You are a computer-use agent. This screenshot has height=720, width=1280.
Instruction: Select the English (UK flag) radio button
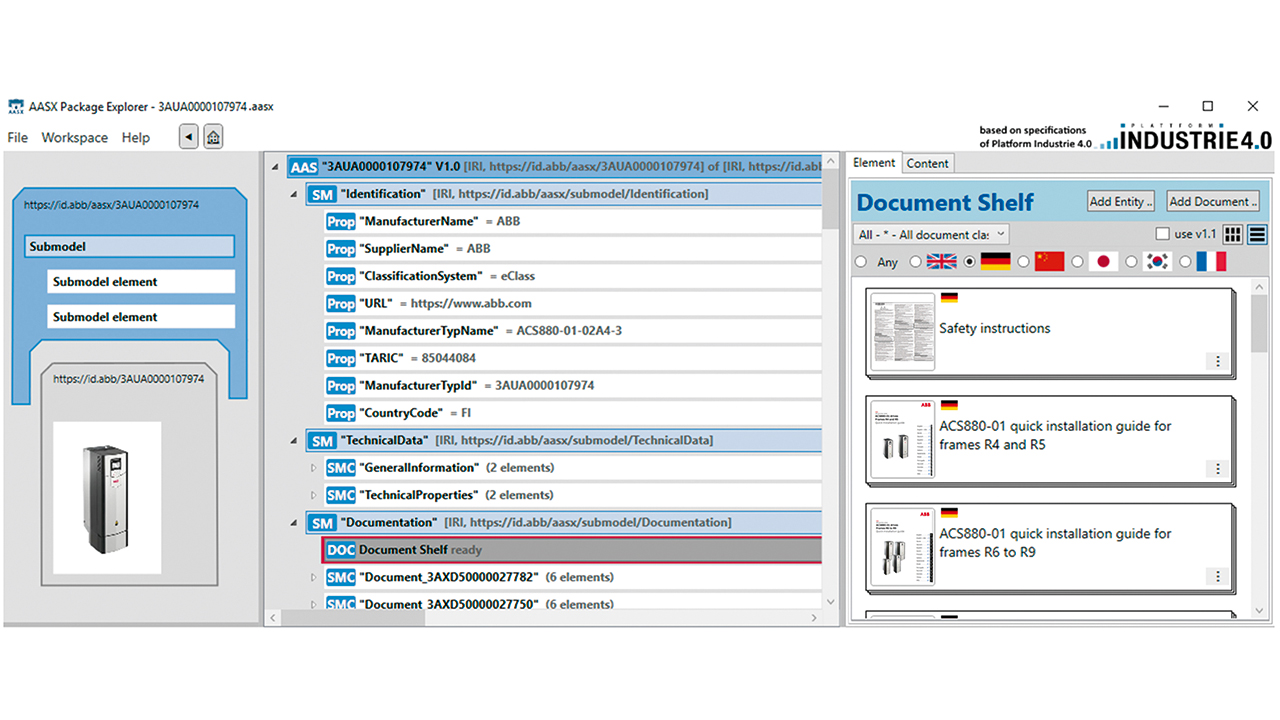915,262
